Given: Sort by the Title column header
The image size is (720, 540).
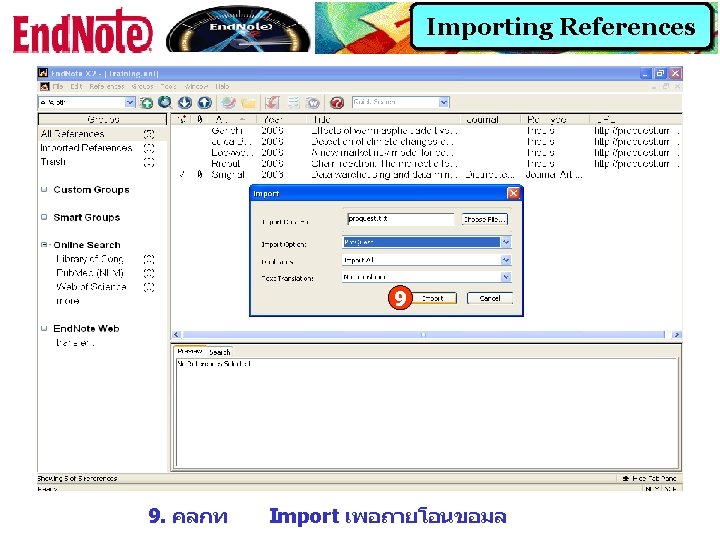Looking at the screenshot, I should pyautogui.click(x=384, y=119).
